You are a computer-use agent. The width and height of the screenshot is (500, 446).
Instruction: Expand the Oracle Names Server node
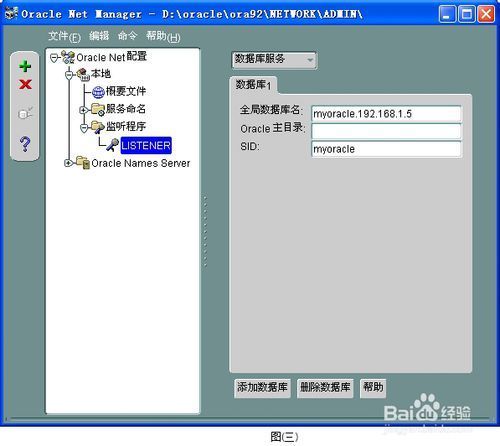69,163
